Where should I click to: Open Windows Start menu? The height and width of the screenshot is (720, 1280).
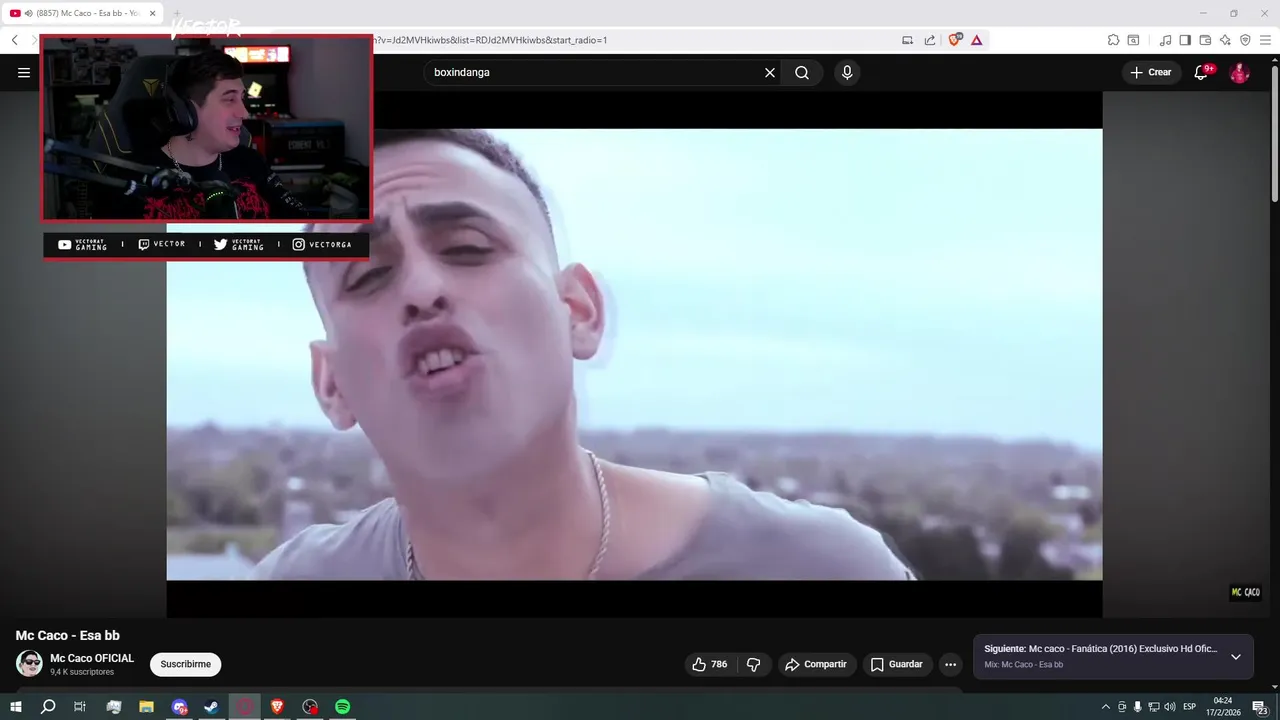16,707
